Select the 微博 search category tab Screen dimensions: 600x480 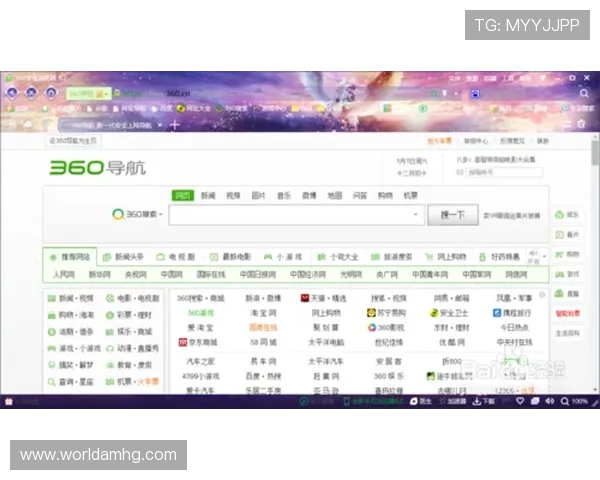point(309,196)
